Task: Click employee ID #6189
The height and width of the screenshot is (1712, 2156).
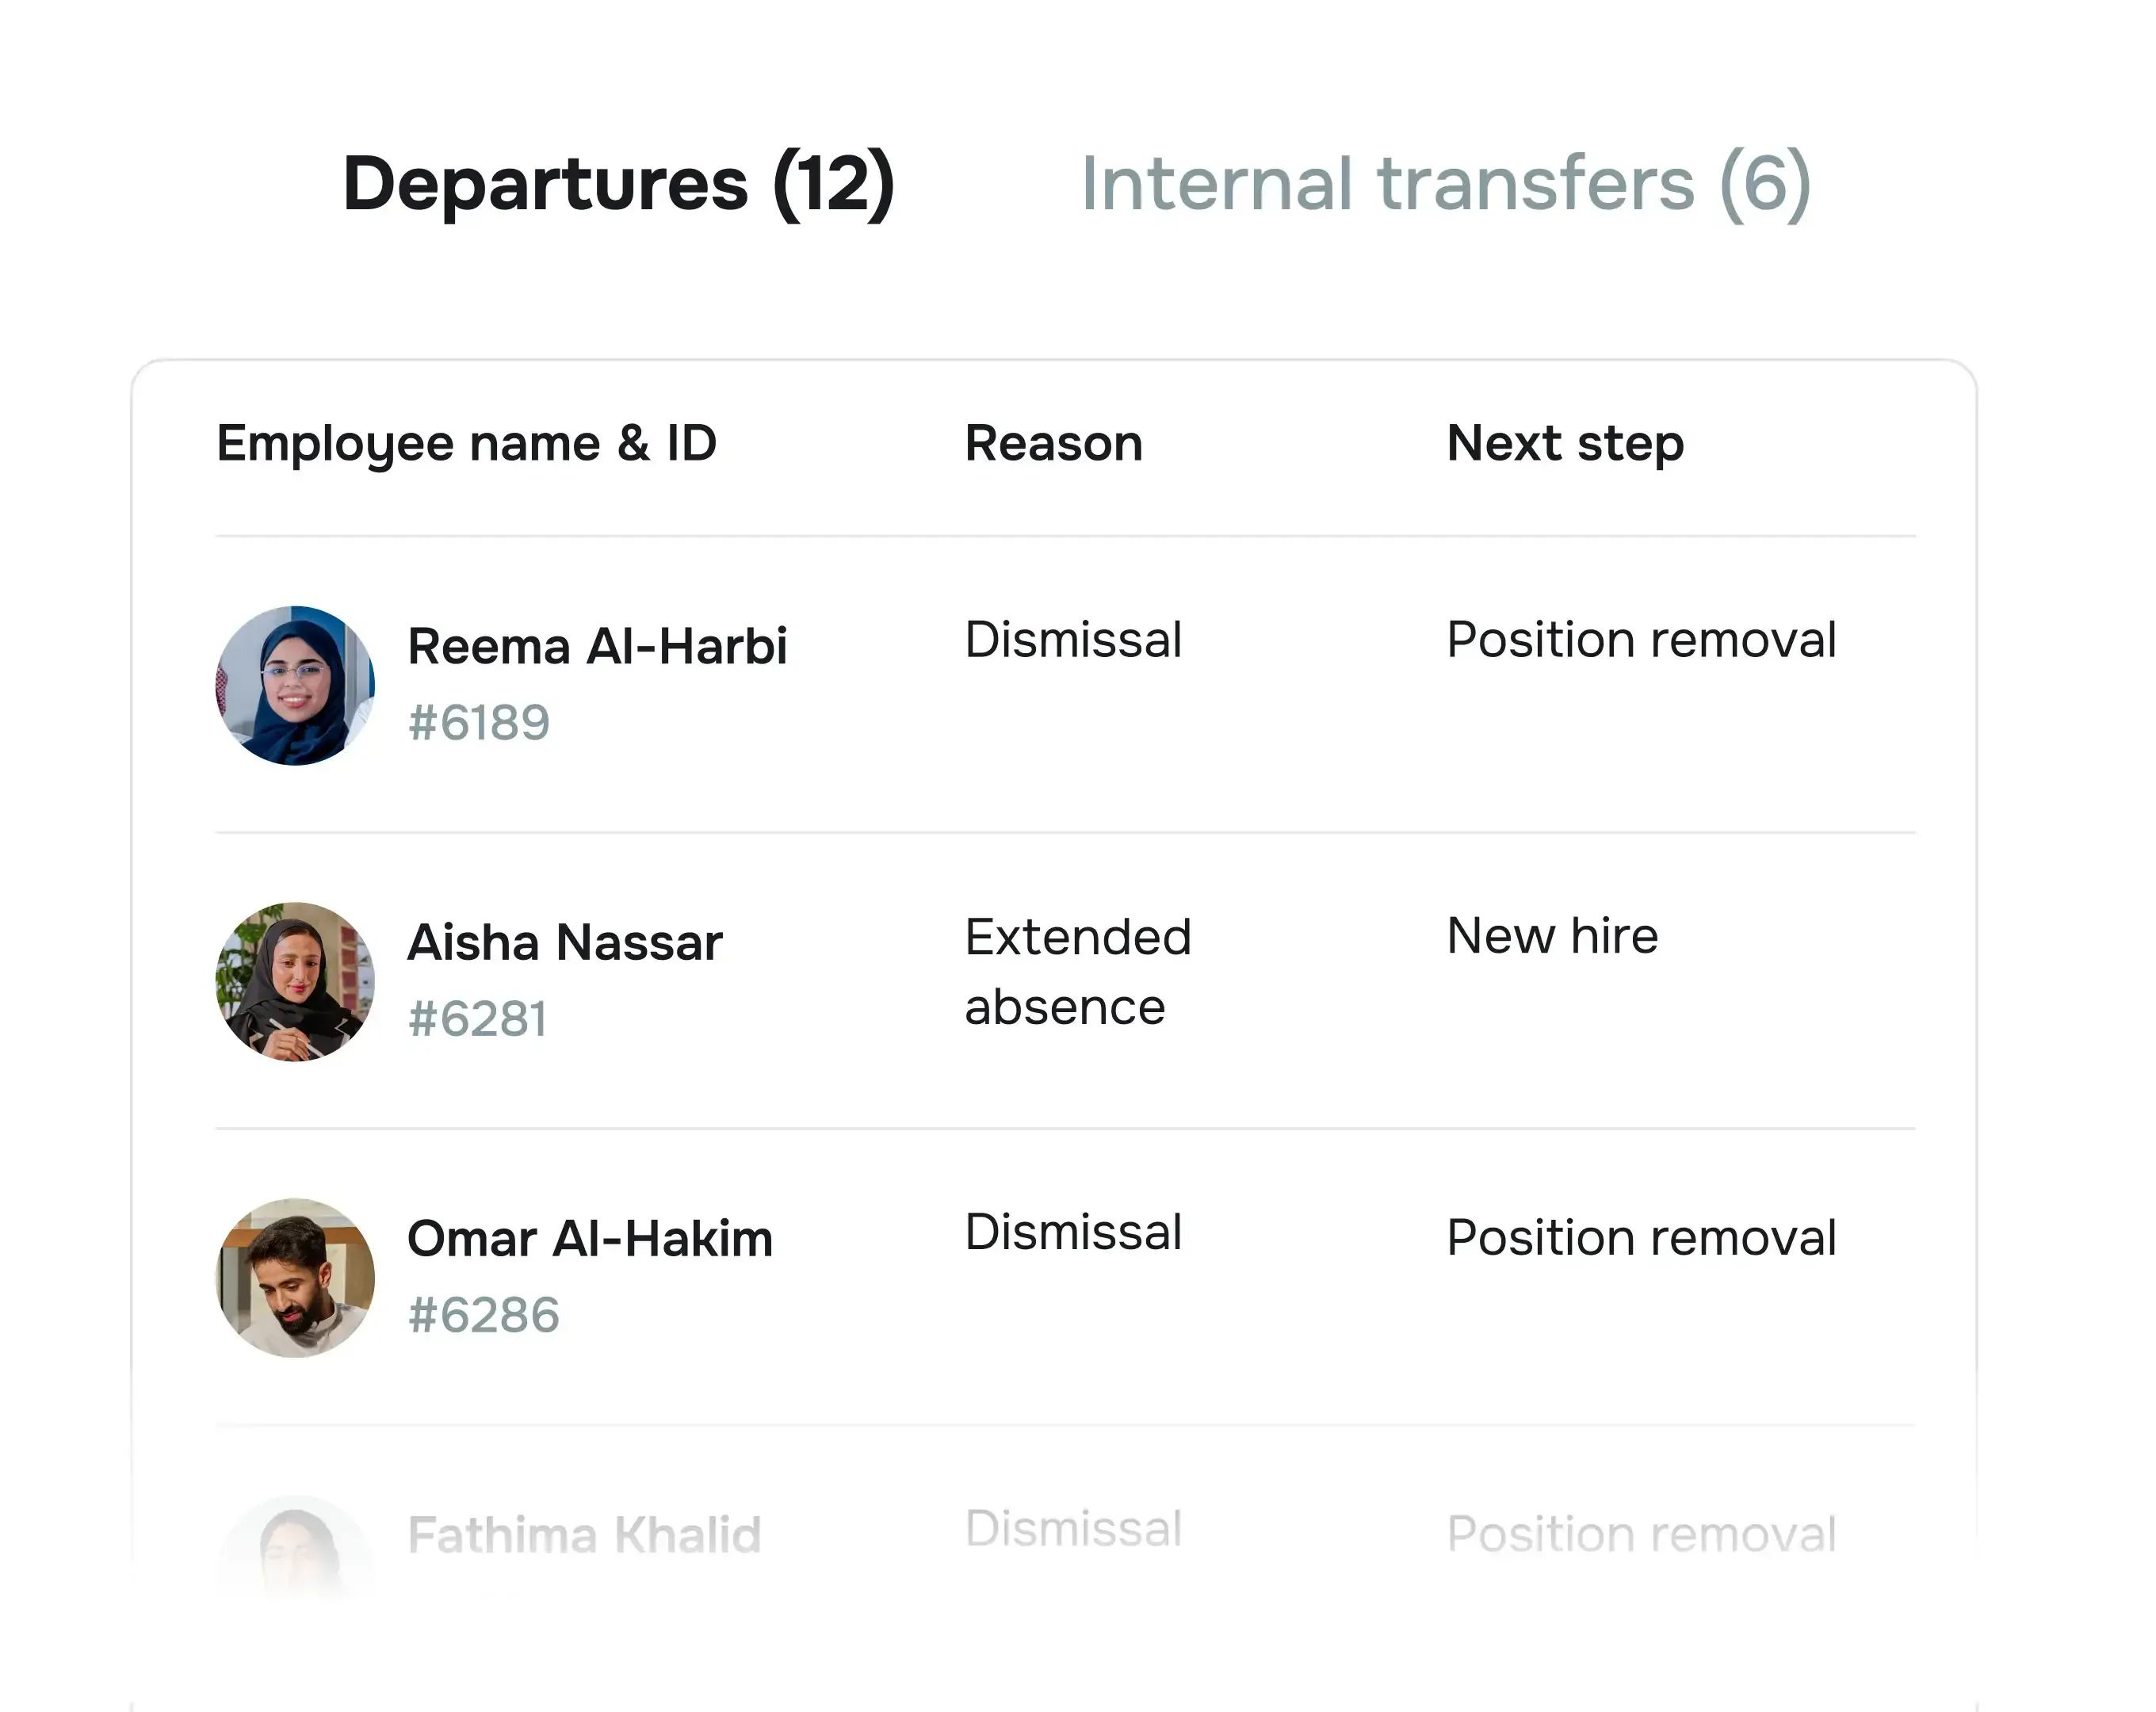Action: (477, 722)
